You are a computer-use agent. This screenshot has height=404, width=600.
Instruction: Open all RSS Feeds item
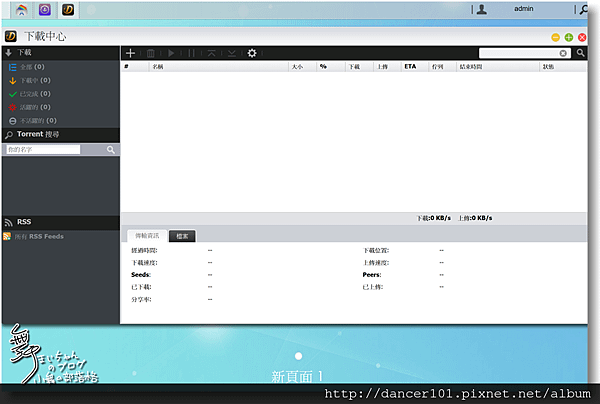[34, 236]
